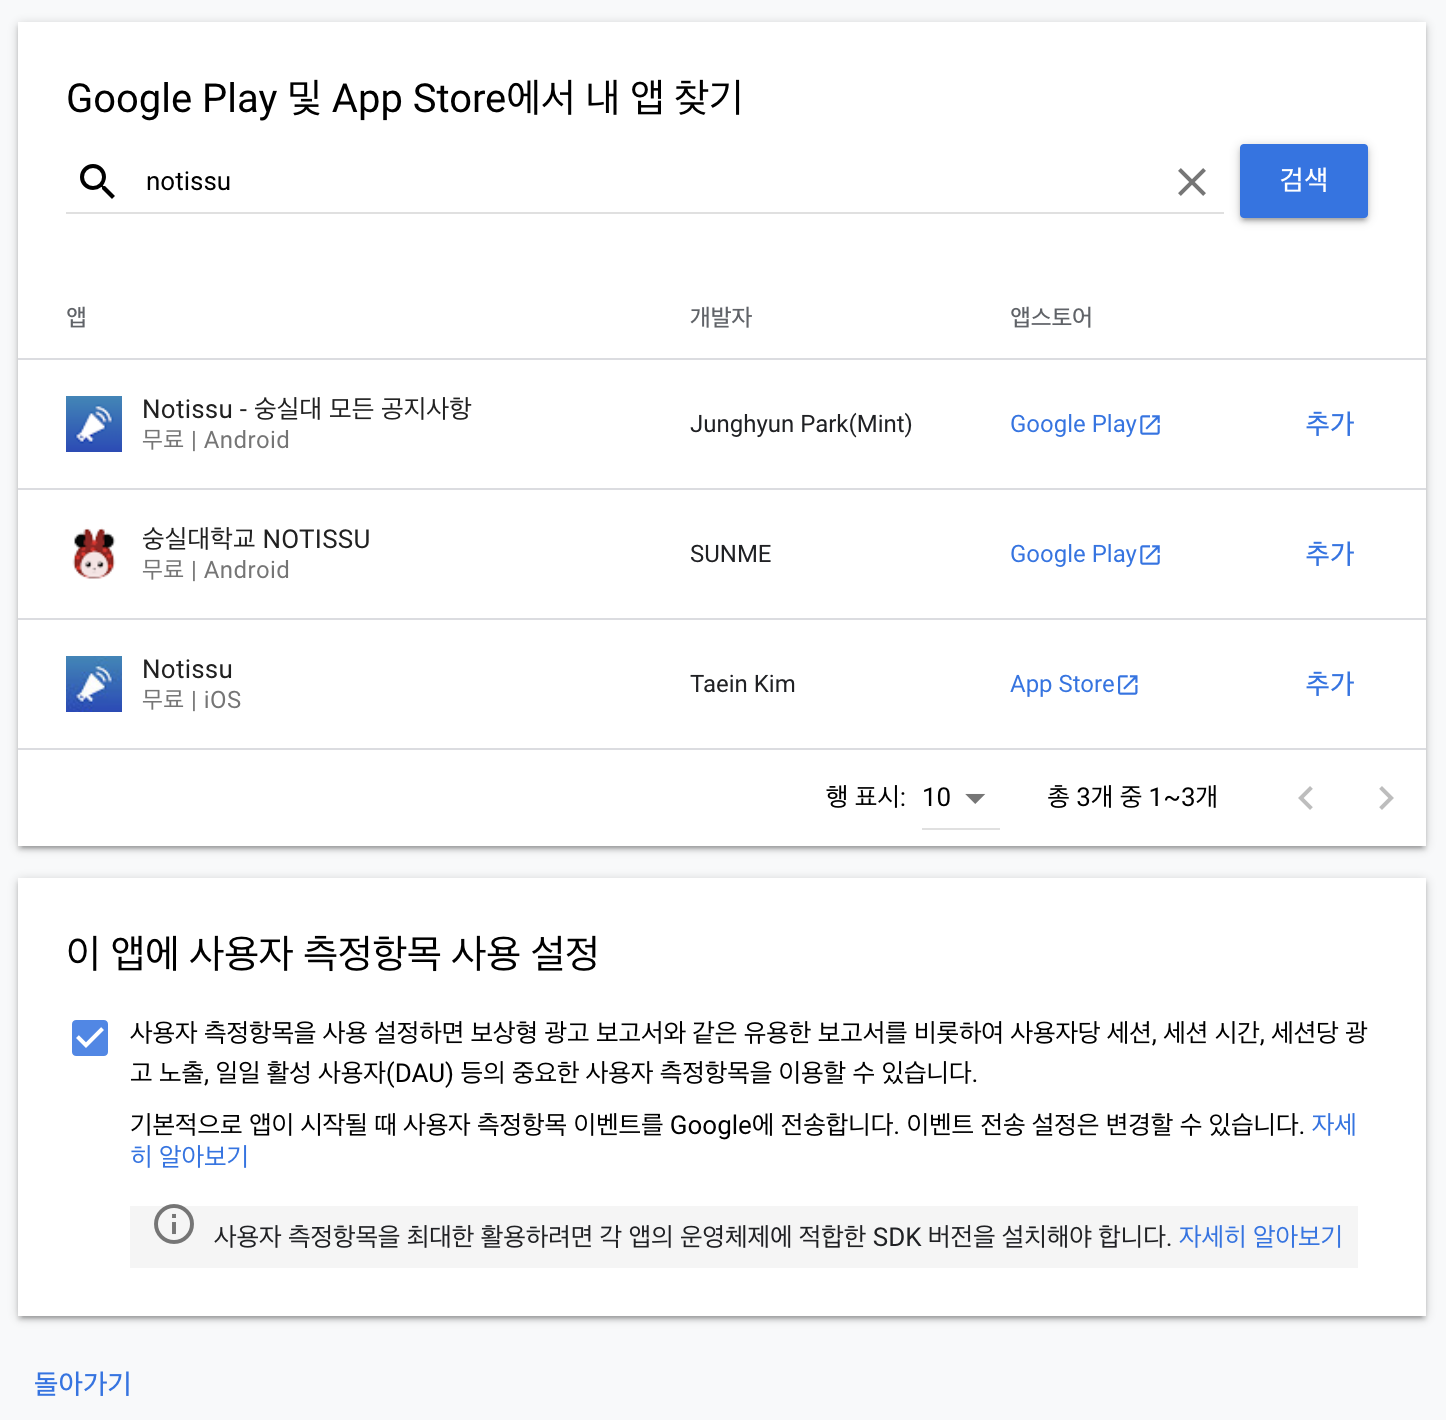This screenshot has width=1446, height=1420.
Task: Click the Notissu - 숭실대 모든 공지사항 app icon
Action: point(94,424)
